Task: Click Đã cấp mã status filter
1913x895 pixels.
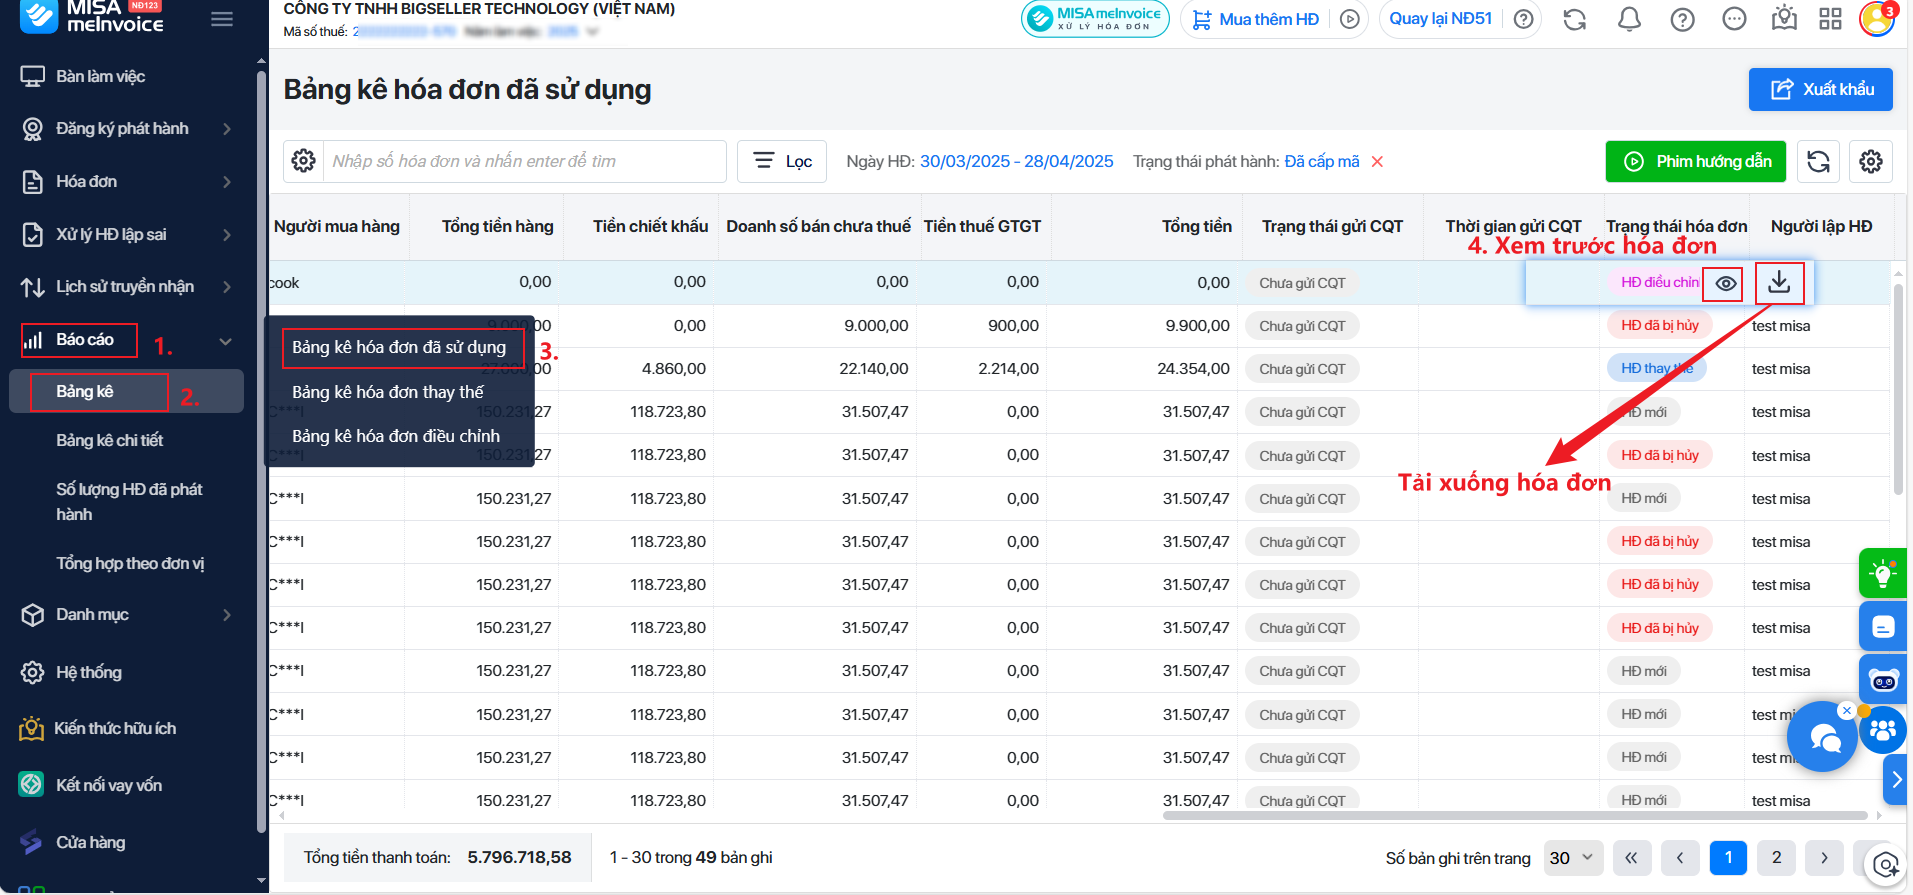Action: (x=1321, y=161)
